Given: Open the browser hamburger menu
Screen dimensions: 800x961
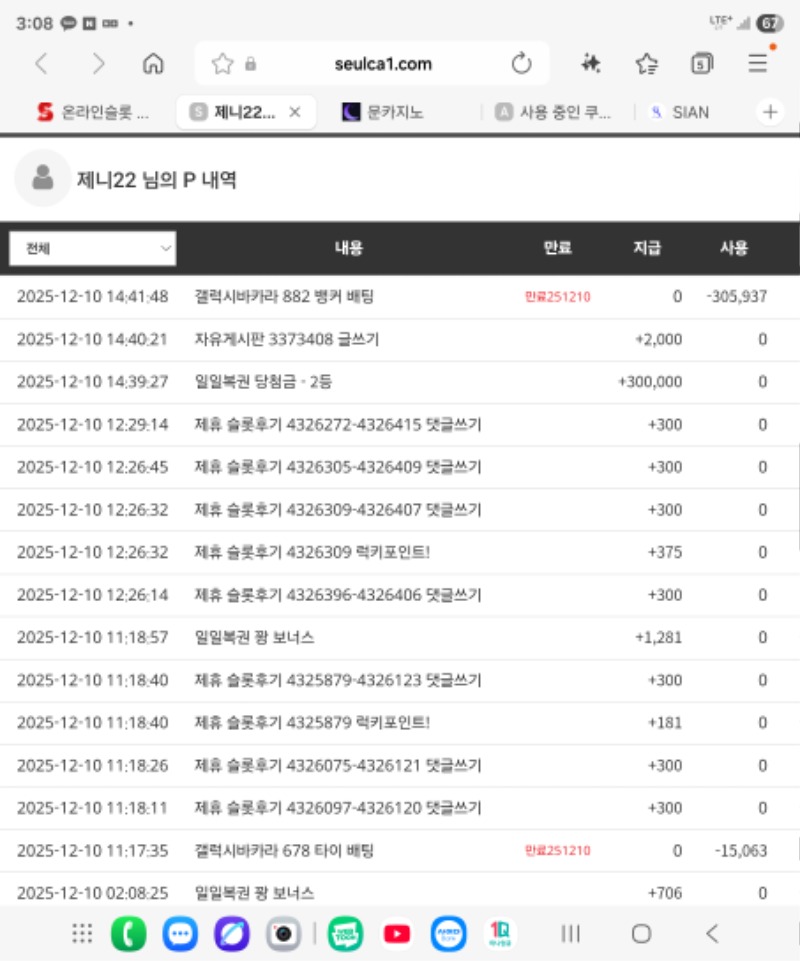Looking at the screenshot, I should (758, 64).
